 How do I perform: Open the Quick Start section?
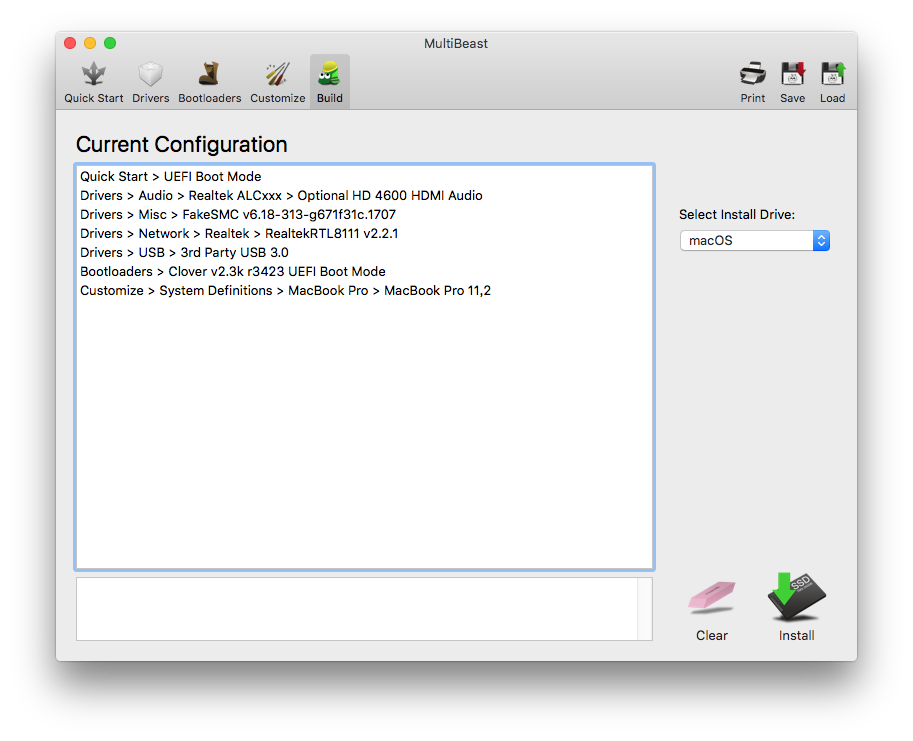[x=93, y=83]
